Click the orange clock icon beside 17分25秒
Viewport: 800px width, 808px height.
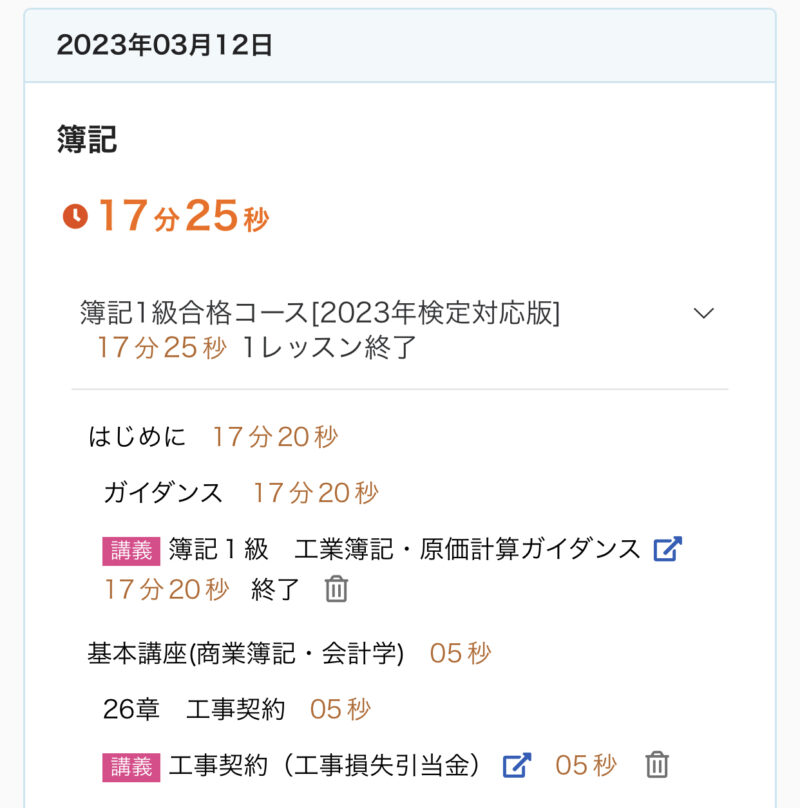[75, 216]
